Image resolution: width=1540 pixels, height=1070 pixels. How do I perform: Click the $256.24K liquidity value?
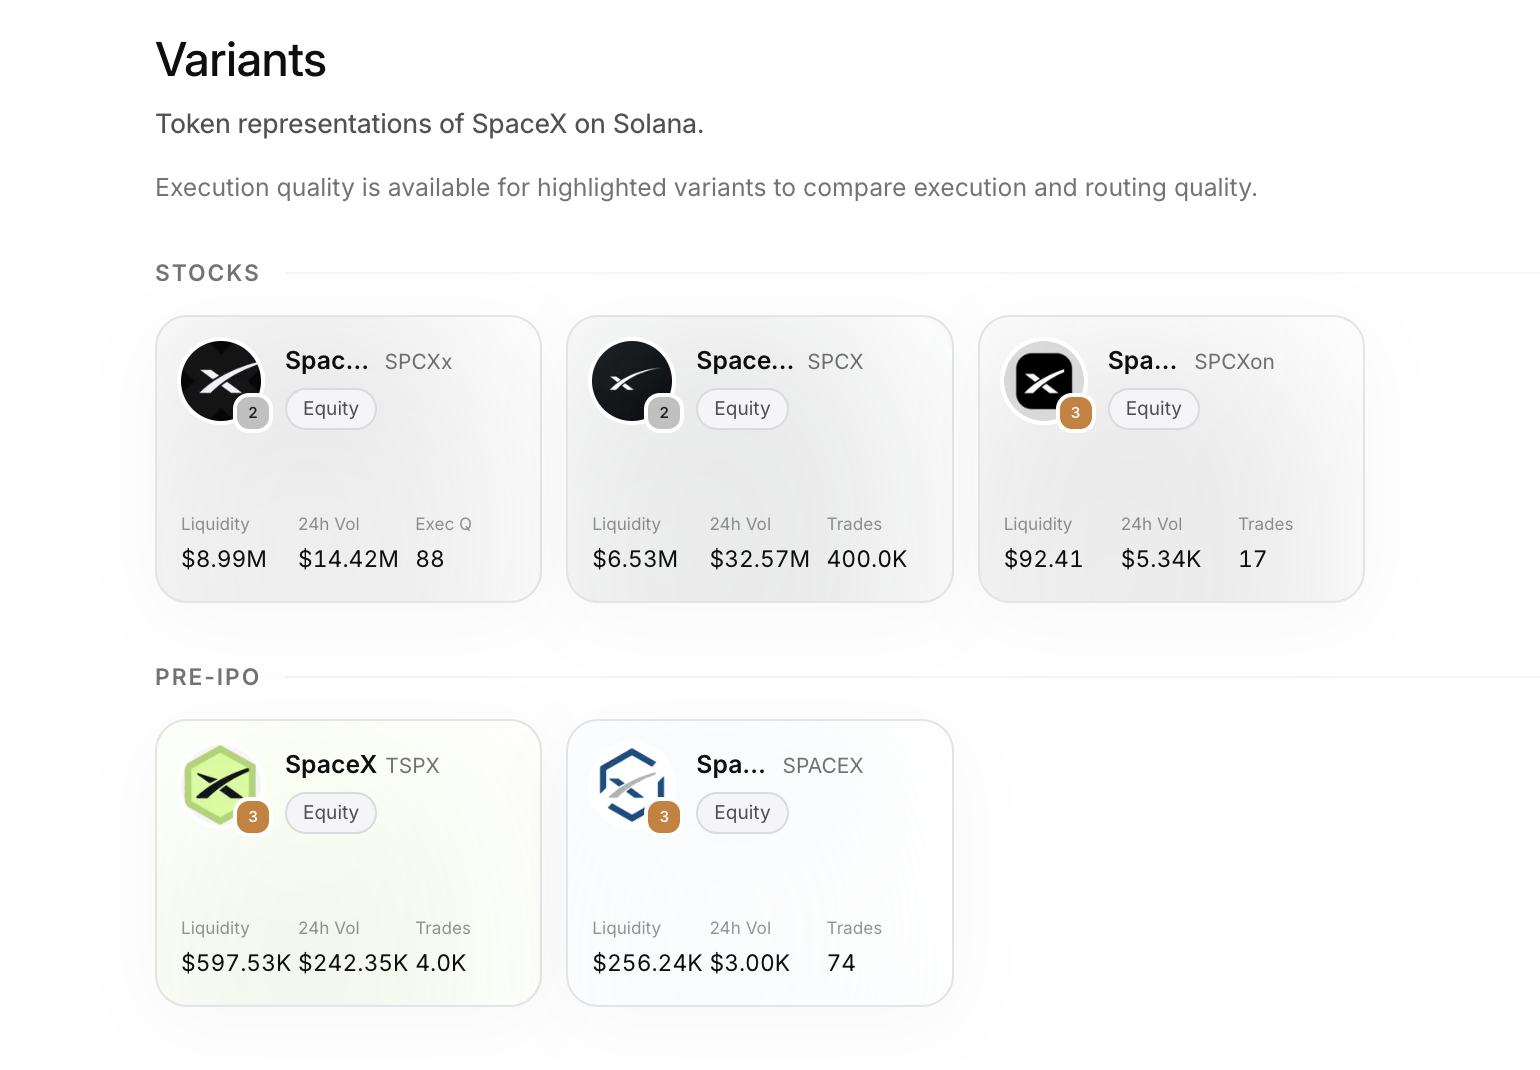click(647, 963)
